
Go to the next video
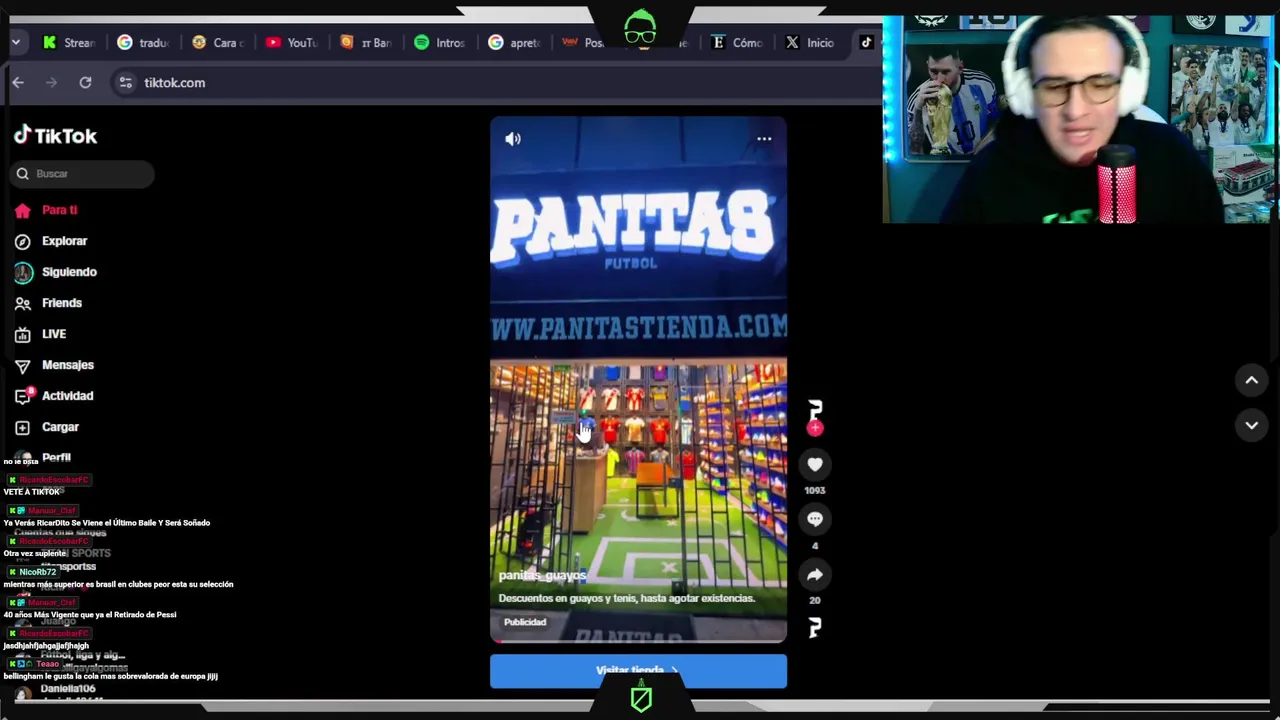tap(1251, 425)
